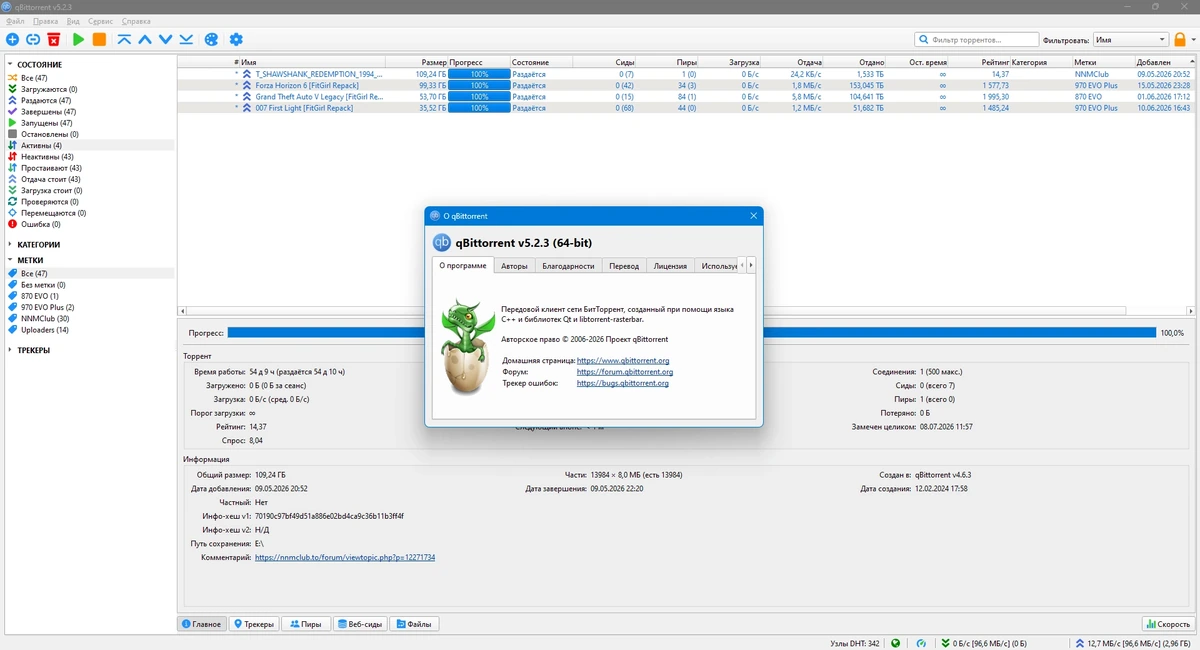The height and width of the screenshot is (650, 1200).
Task: Open the Правка menu
Action: coord(45,21)
